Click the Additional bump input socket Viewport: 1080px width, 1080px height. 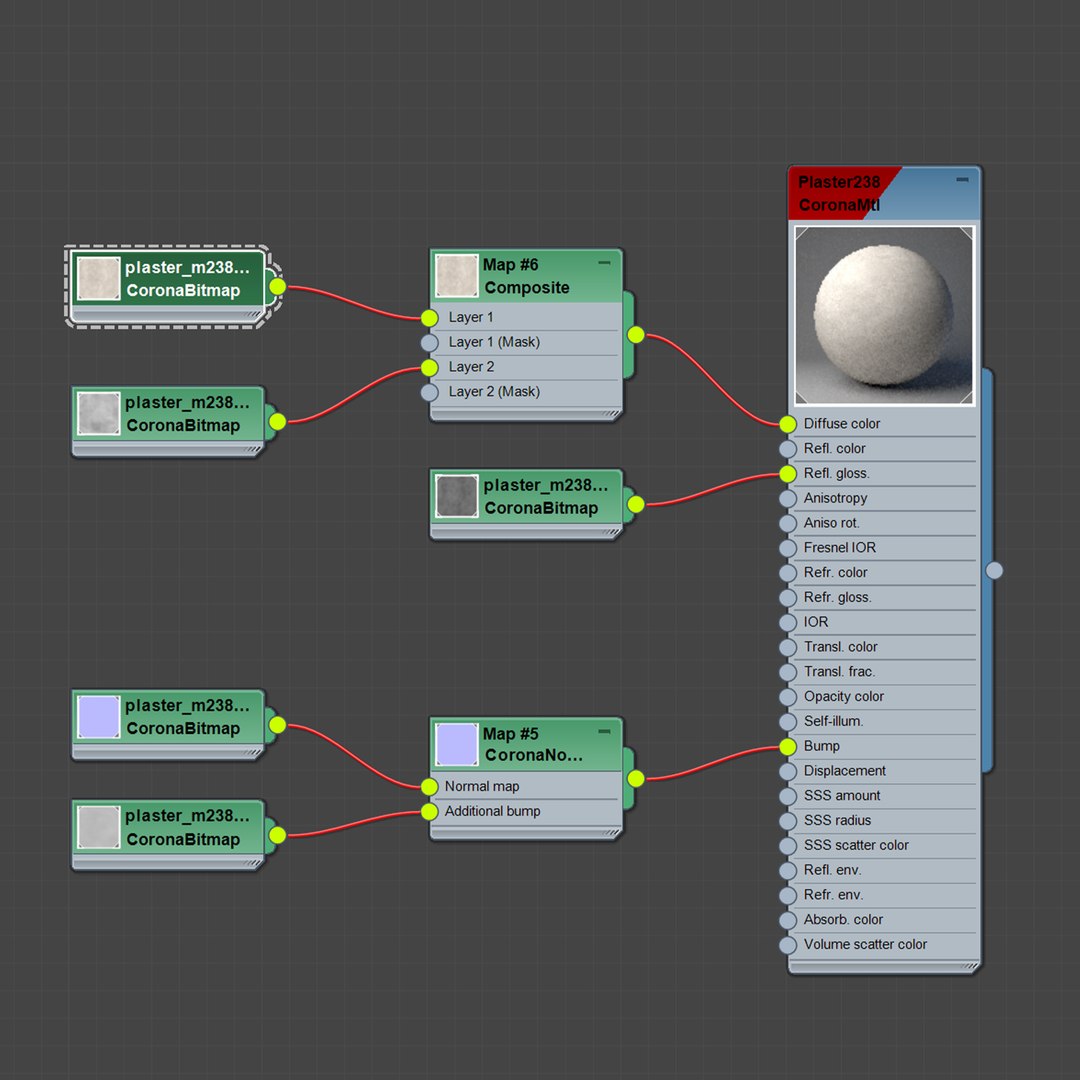coord(429,811)
